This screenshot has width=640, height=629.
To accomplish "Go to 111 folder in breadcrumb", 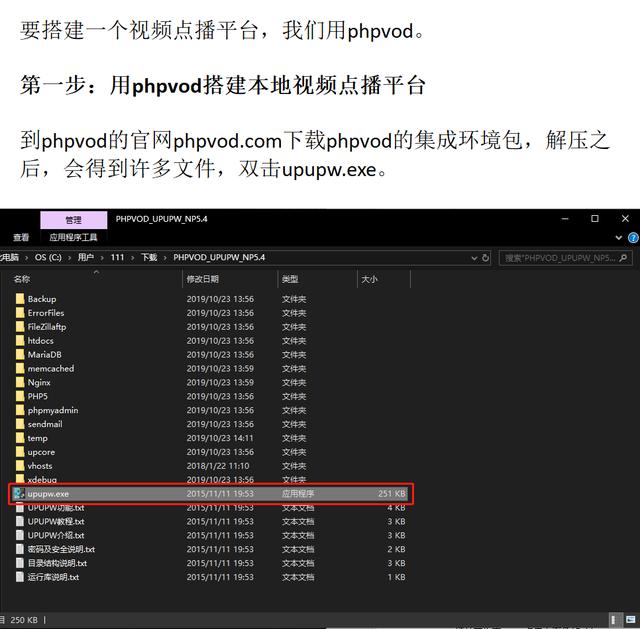I will tap(117, 257).
